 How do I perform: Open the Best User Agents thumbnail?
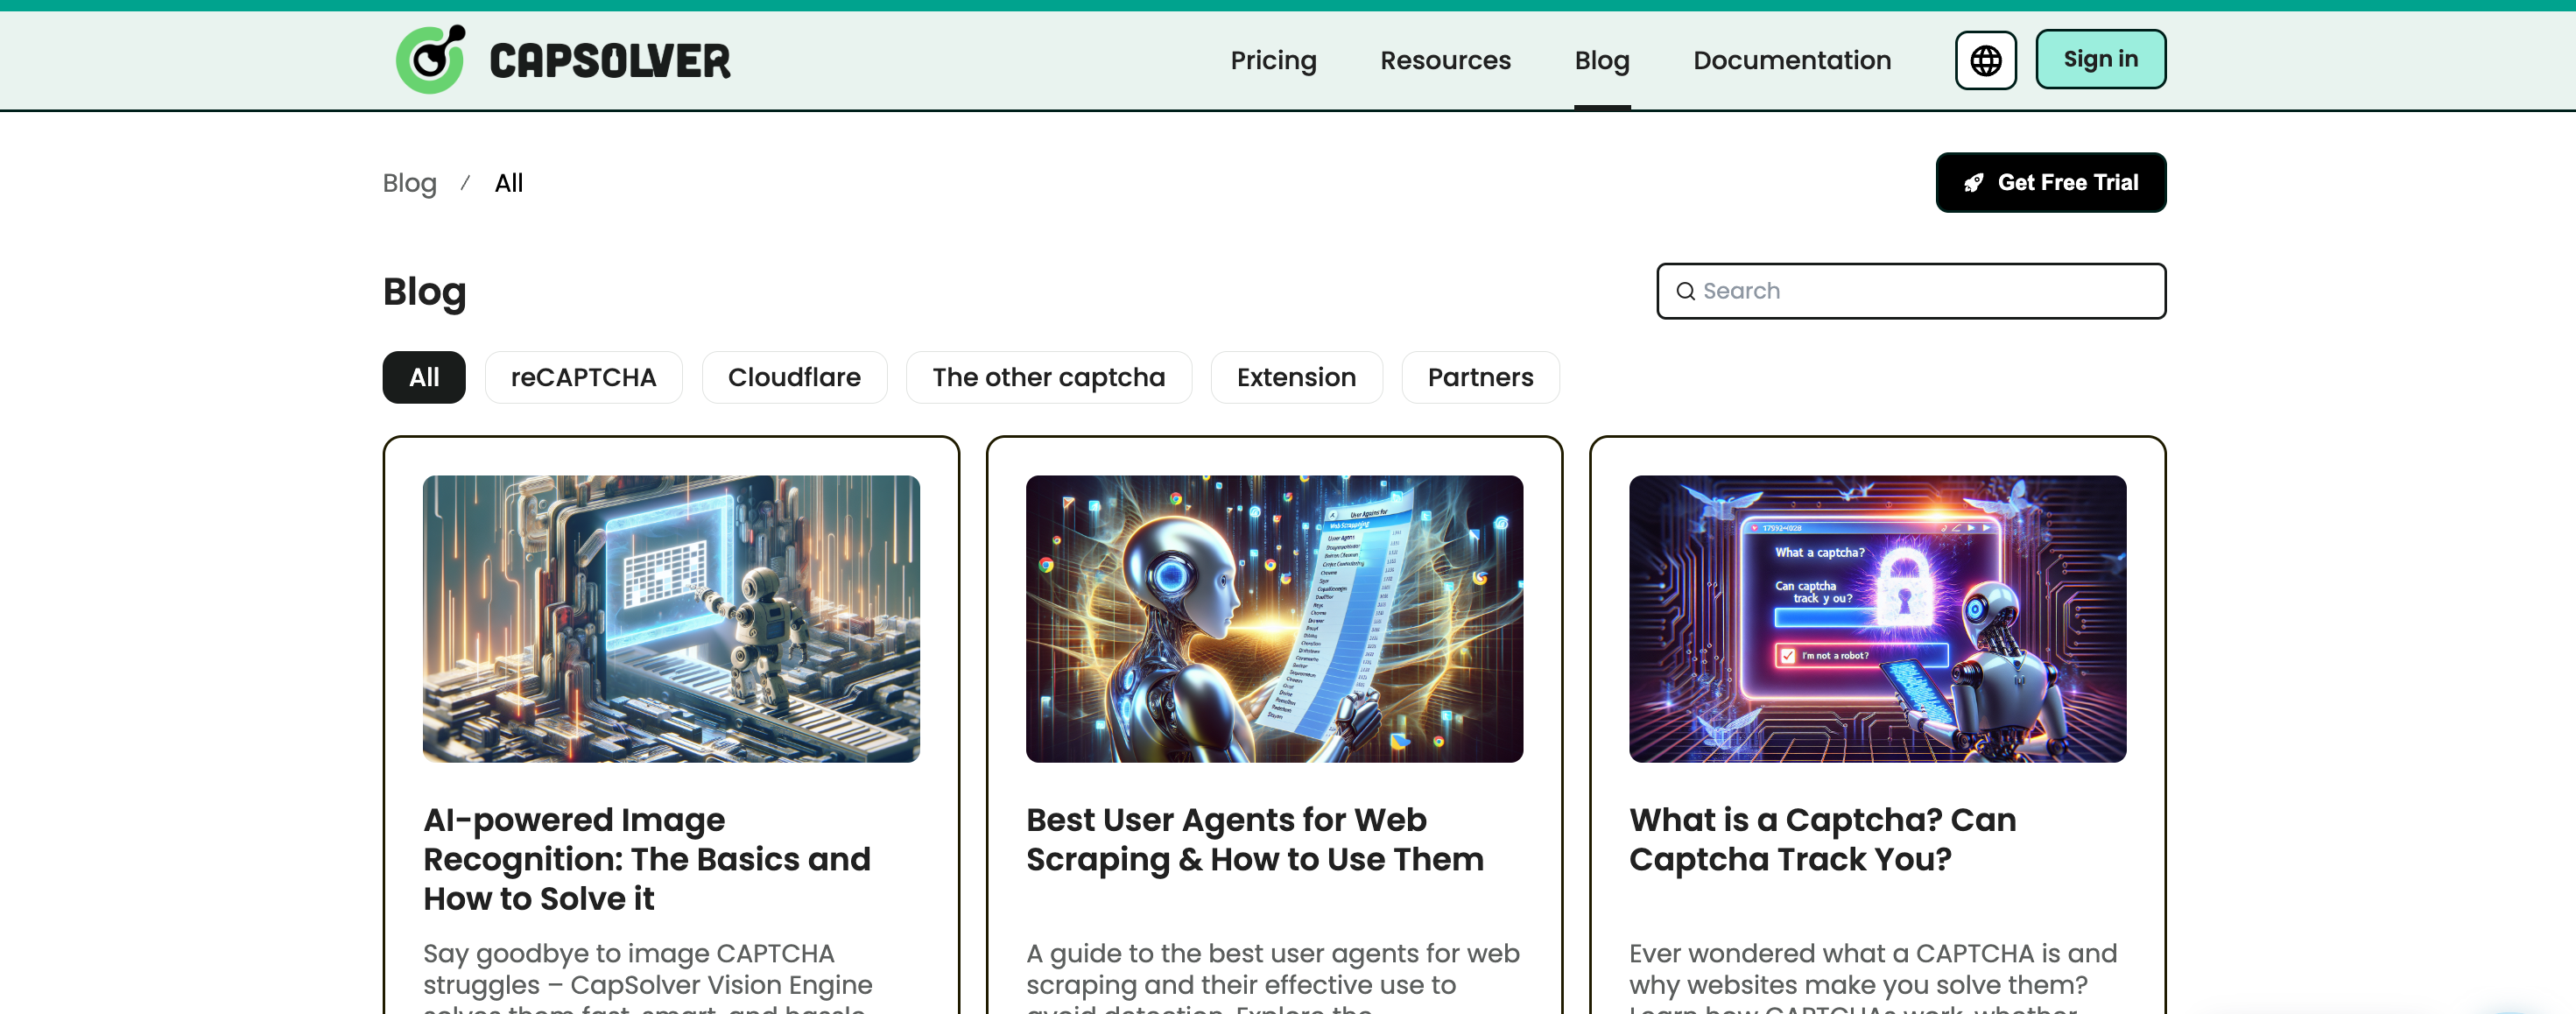coord(1274,618)
